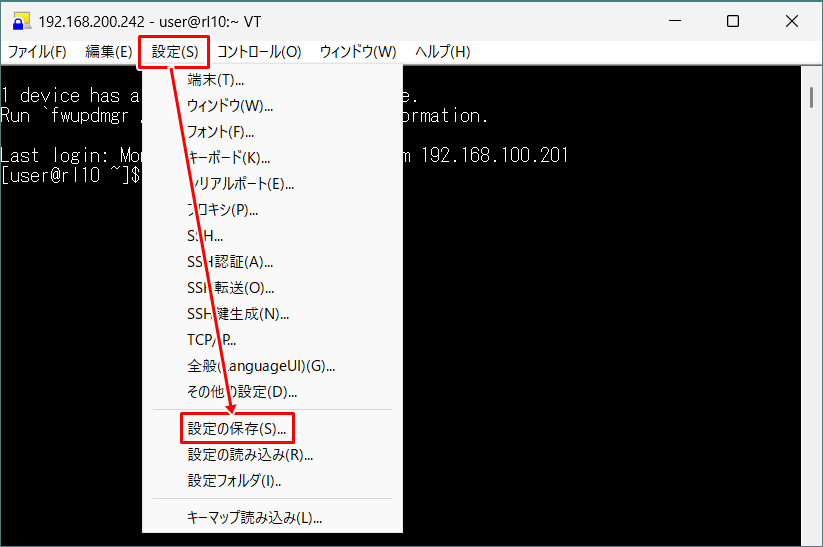This screenshot has height=547, width=823.
Task: Open フォント(F)... font settings
Action: tap(220, 132)
